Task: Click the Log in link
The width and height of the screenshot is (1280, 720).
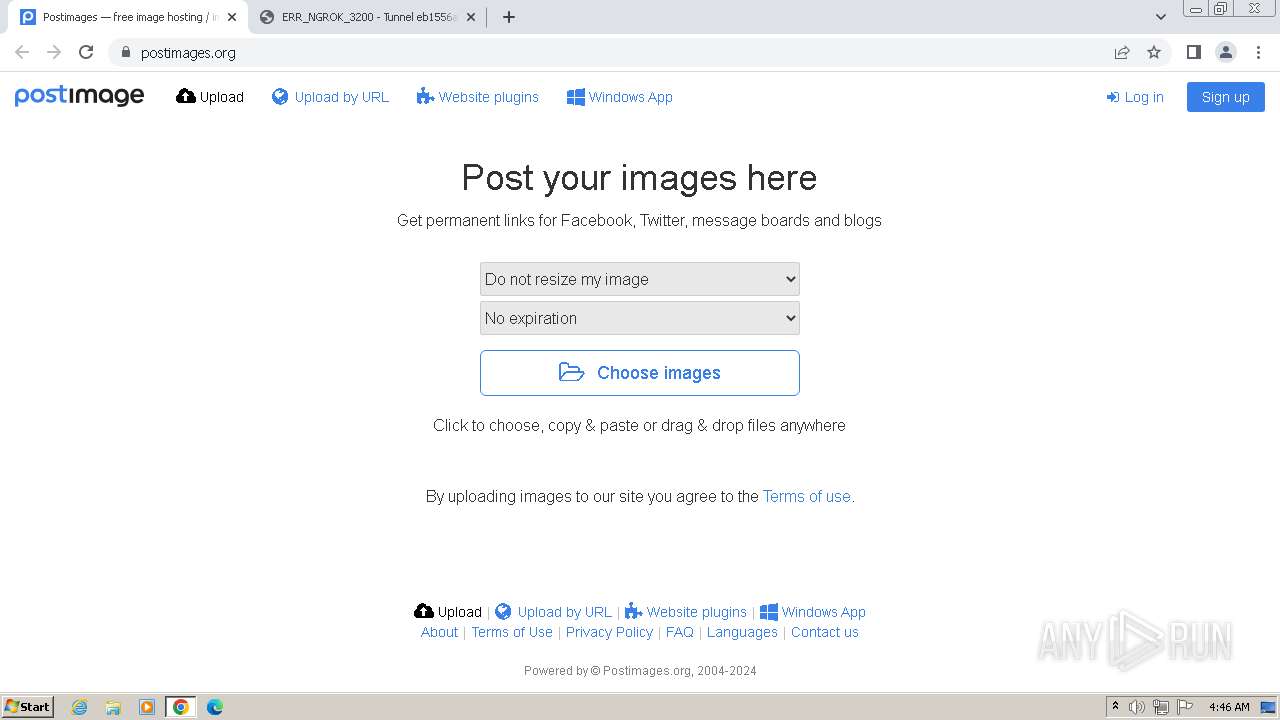Action: point(1135,97)
